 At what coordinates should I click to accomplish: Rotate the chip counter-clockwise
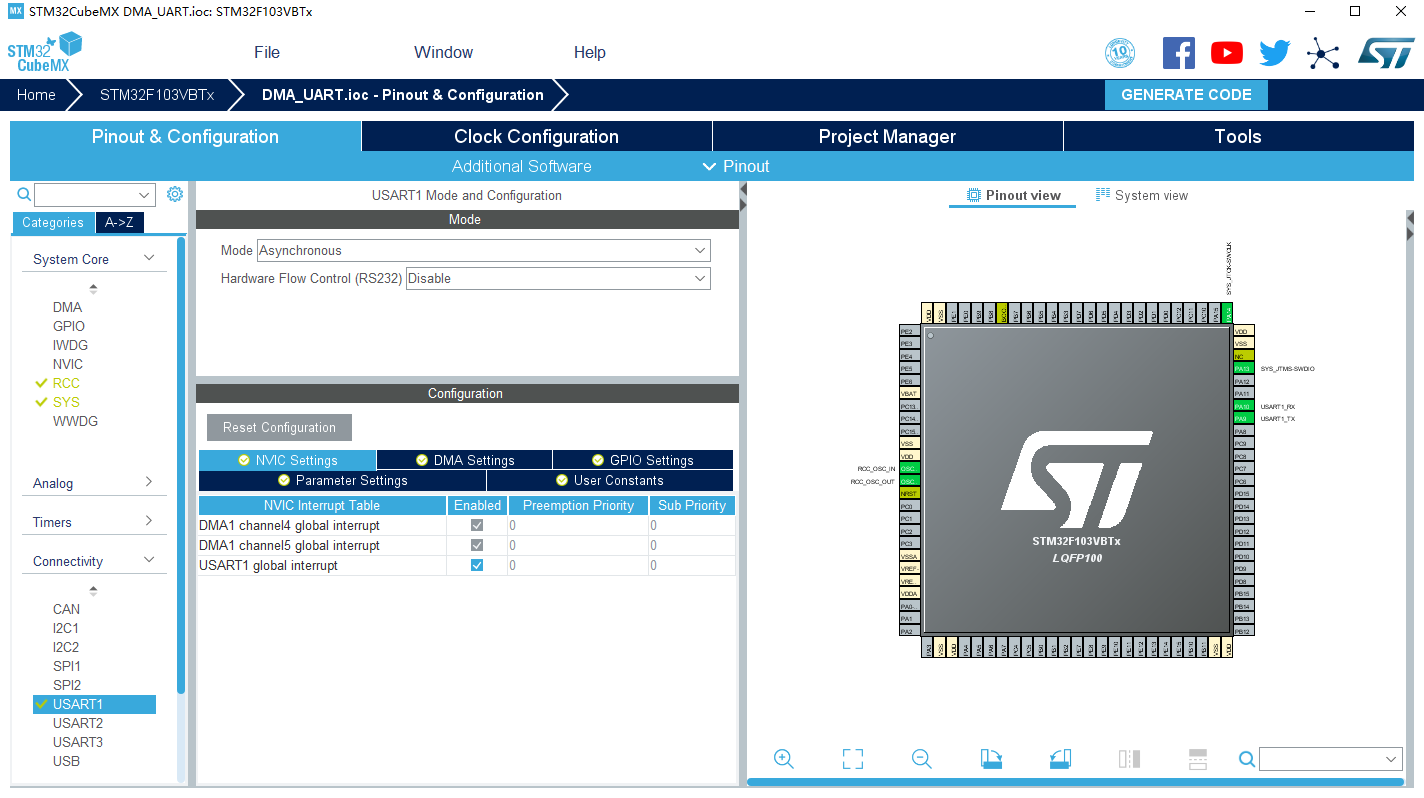click(x=1060, y=758)
